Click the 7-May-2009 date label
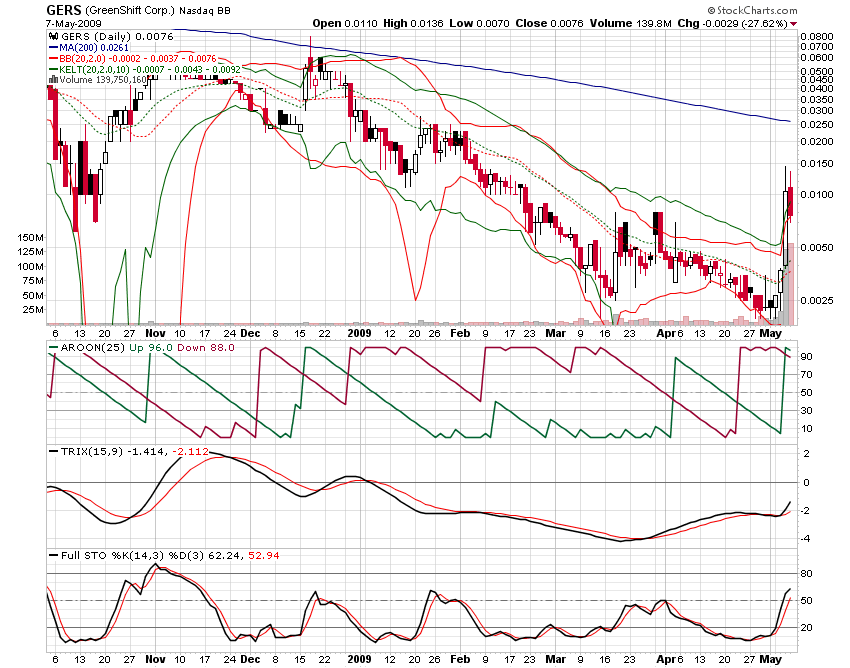 point(73,24)
